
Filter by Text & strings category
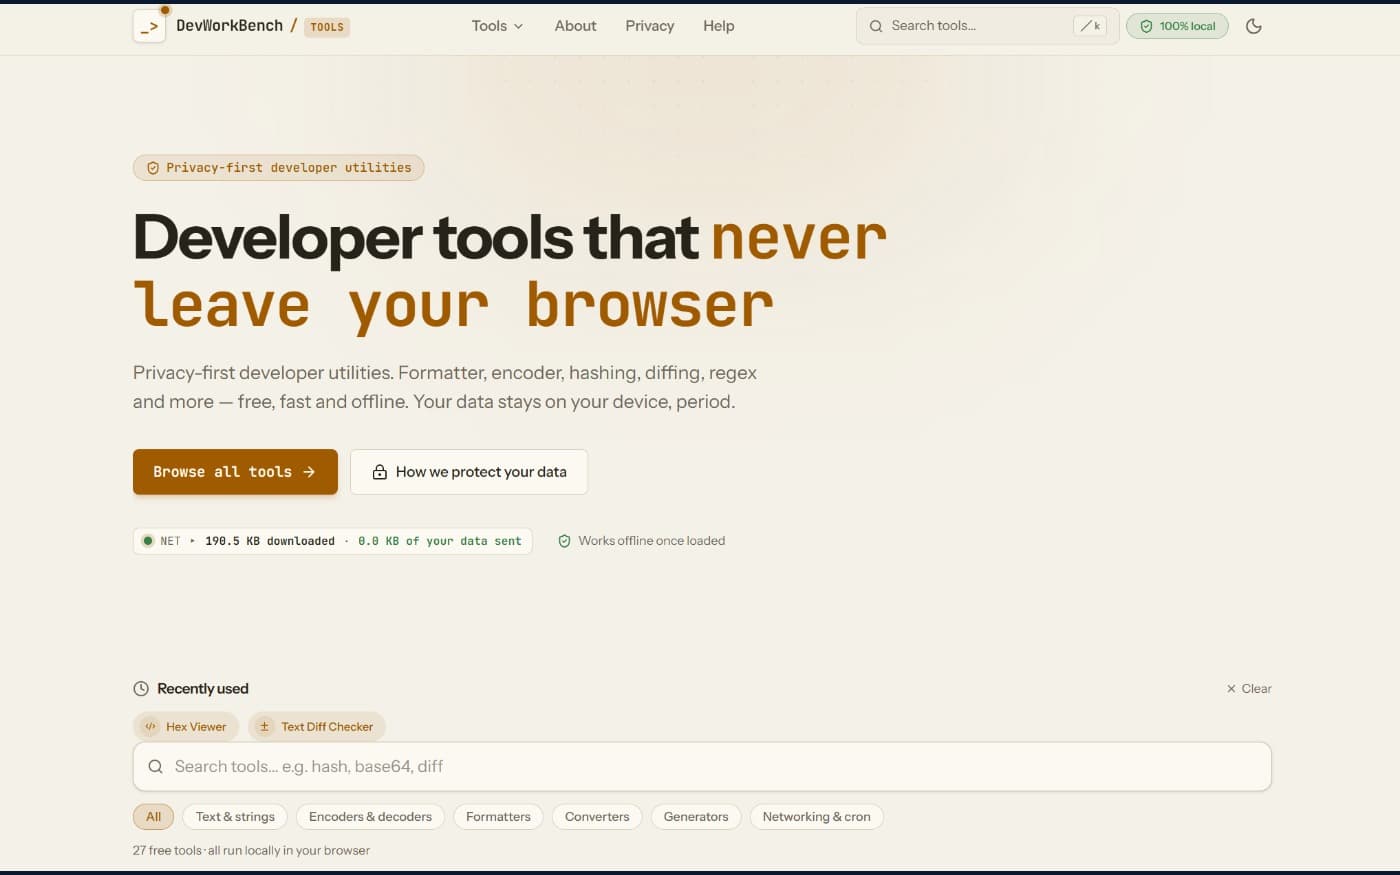coord(235,817)
